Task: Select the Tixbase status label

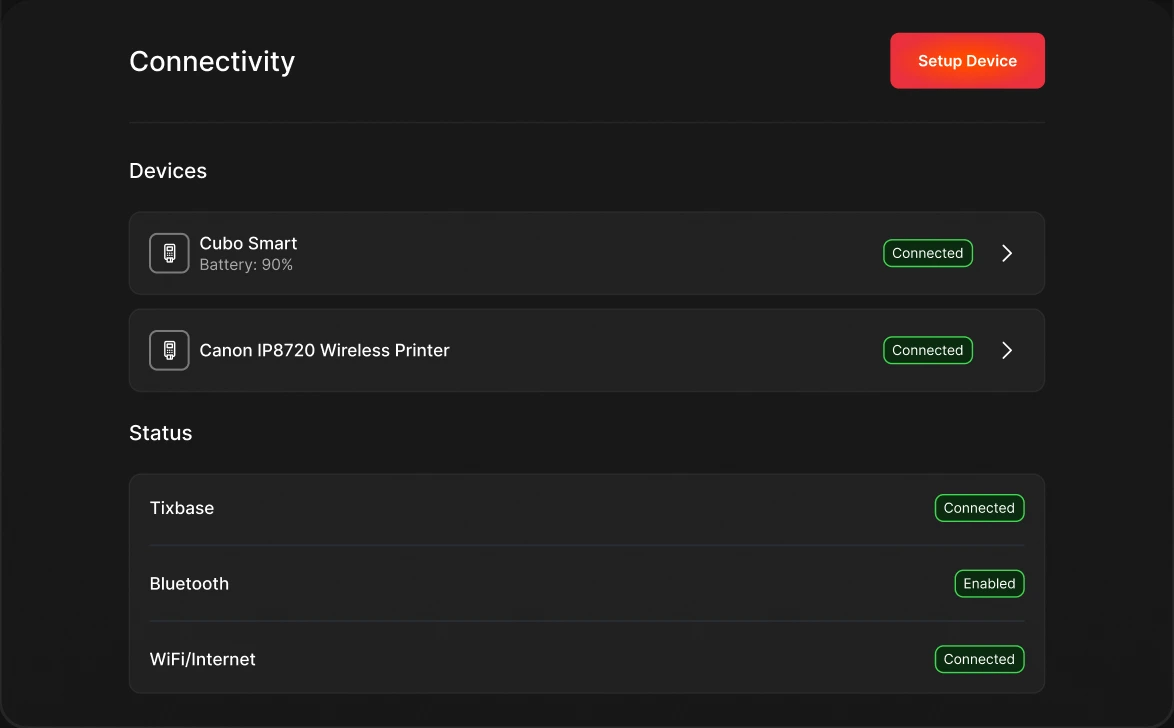Action: click(182, 508)
